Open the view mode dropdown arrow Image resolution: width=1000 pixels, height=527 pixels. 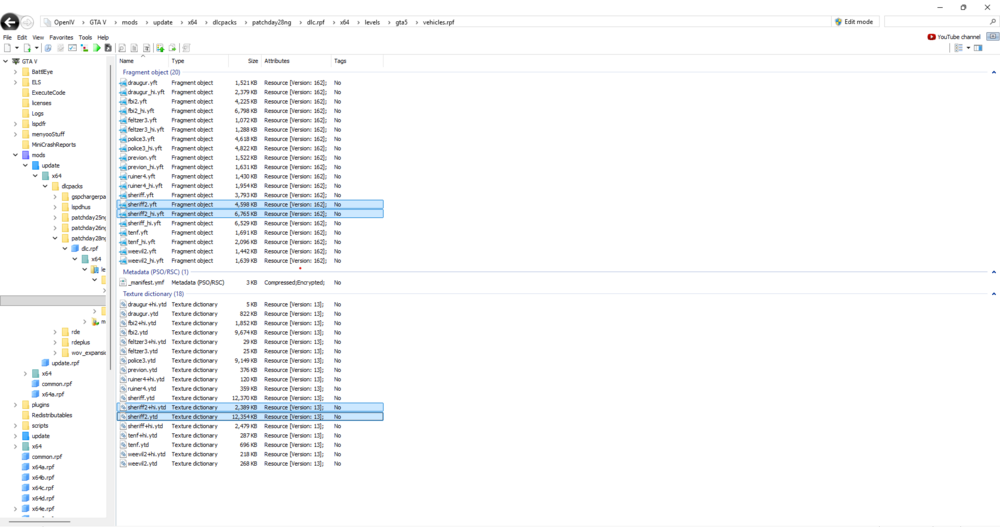click(968, 48)
